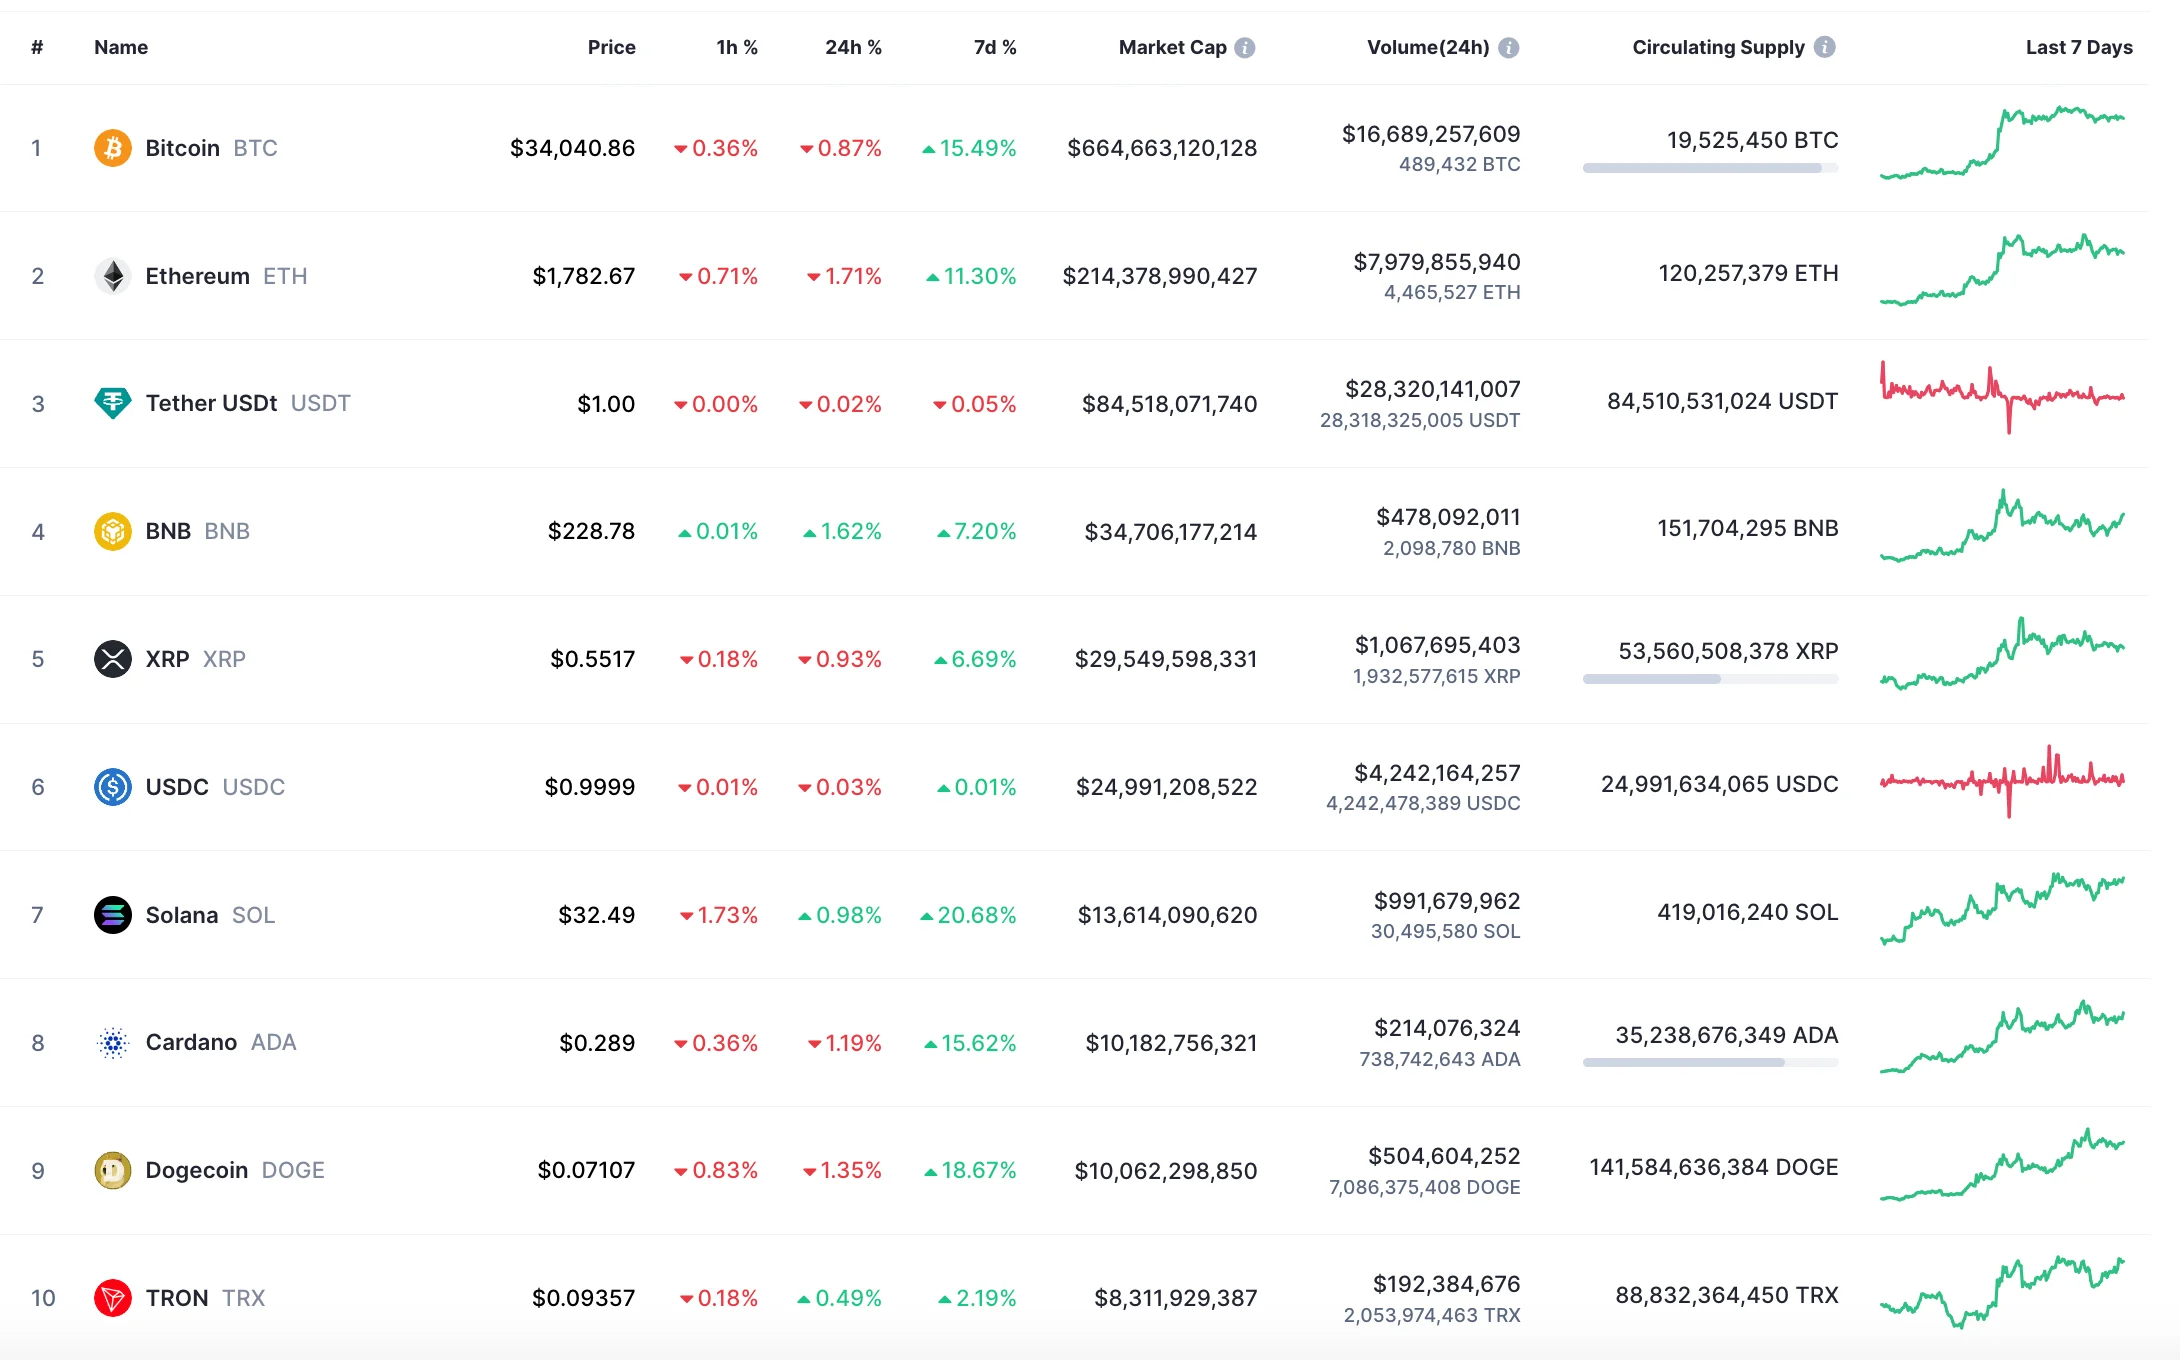Click Bitcoin's $664,663,120,128 market cap value
Viewport: 2180px width, 1360px height.
point(1162,148)
